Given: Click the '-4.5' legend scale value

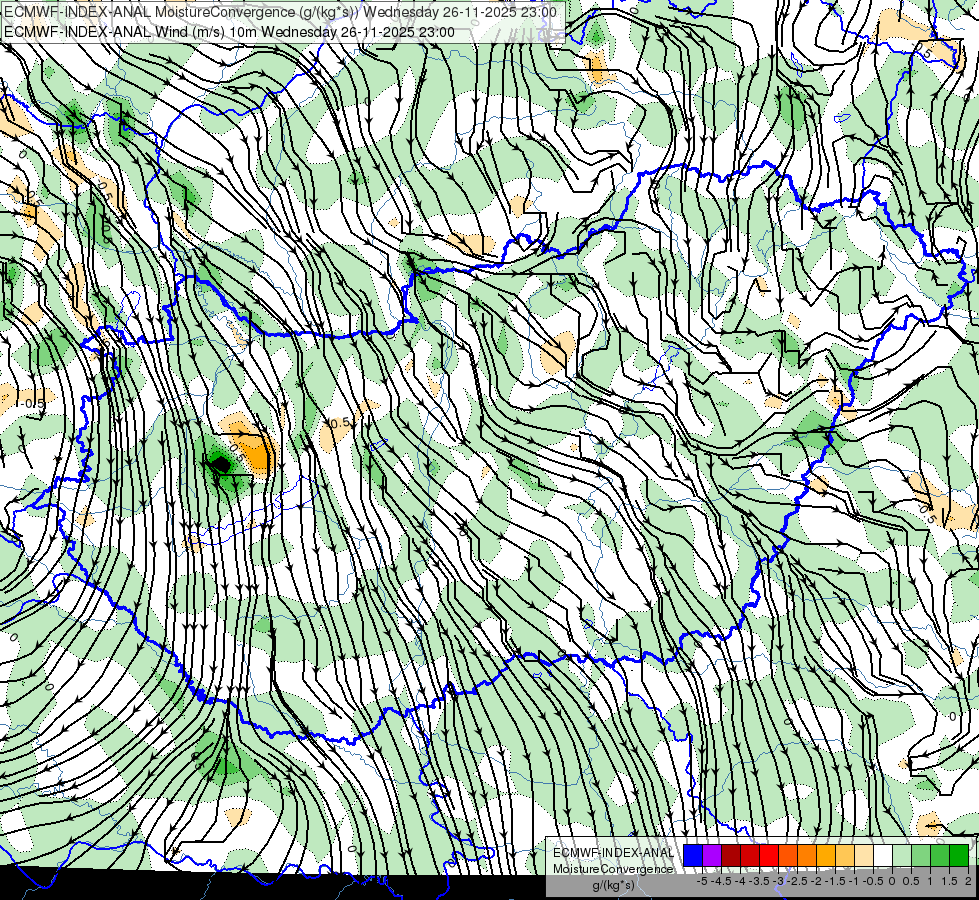Looking at the screenshot, I should 721,881.
